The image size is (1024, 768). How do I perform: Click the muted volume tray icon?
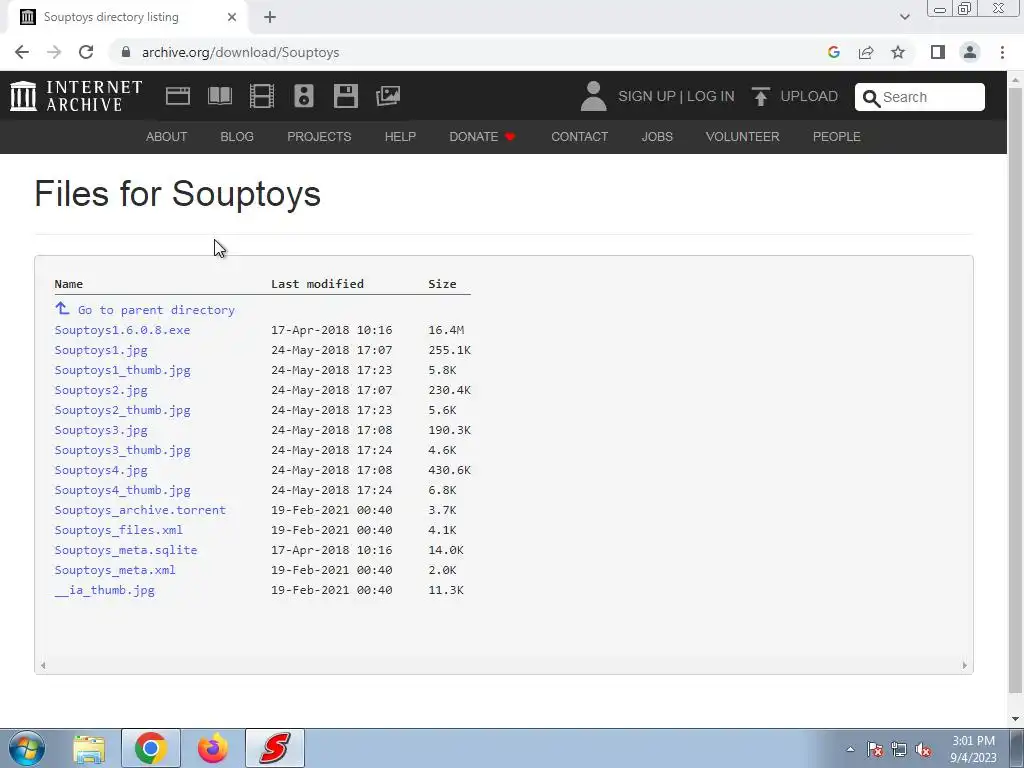tap(923, 750)
